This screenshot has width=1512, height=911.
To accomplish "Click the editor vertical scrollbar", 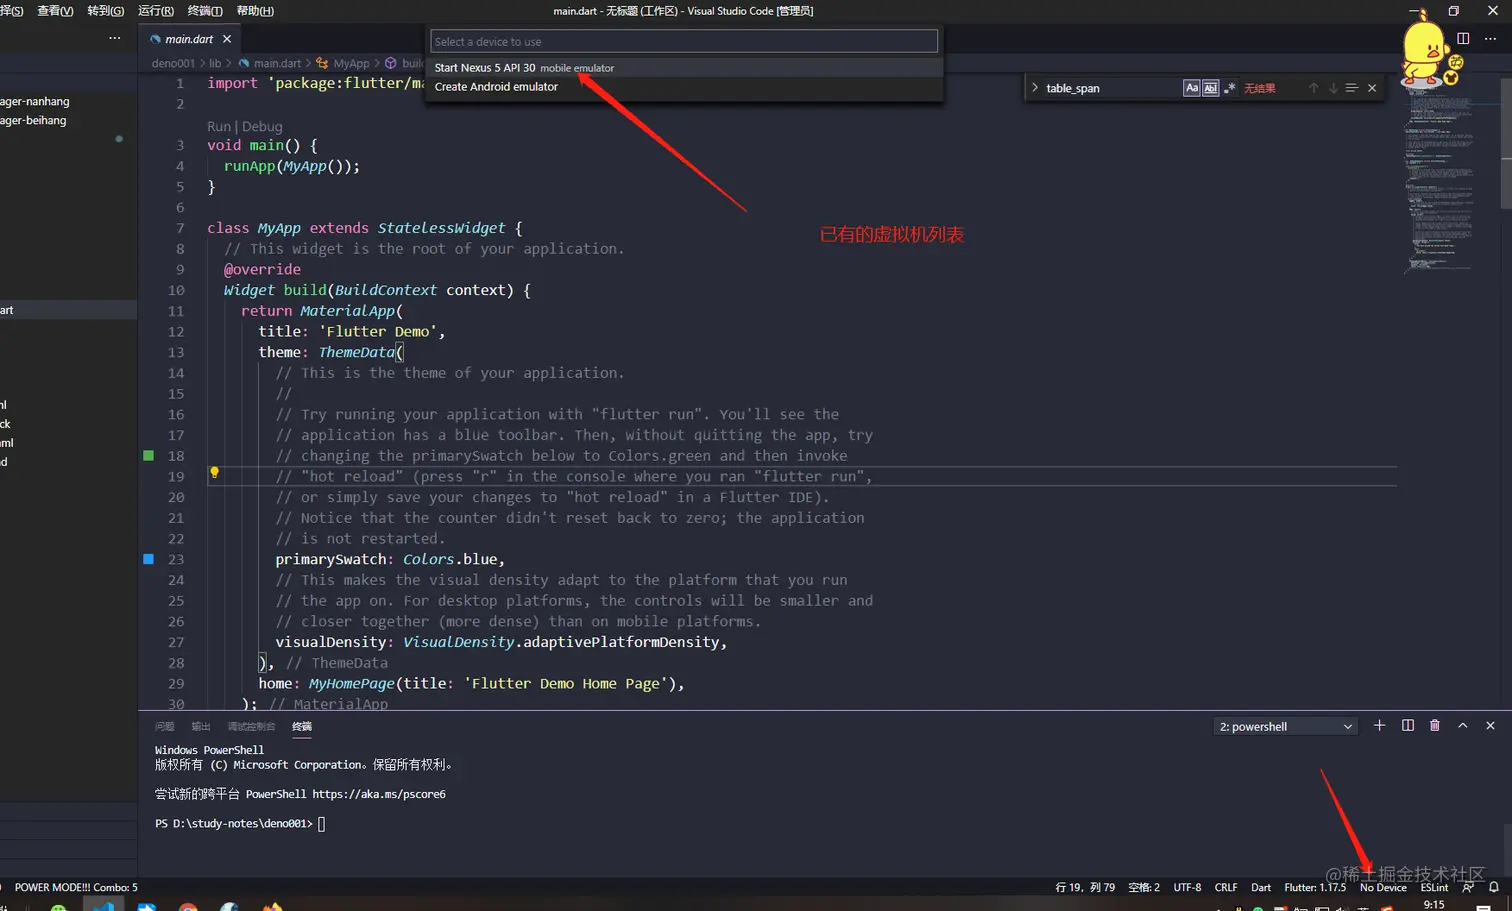I will coord(1506,144).
